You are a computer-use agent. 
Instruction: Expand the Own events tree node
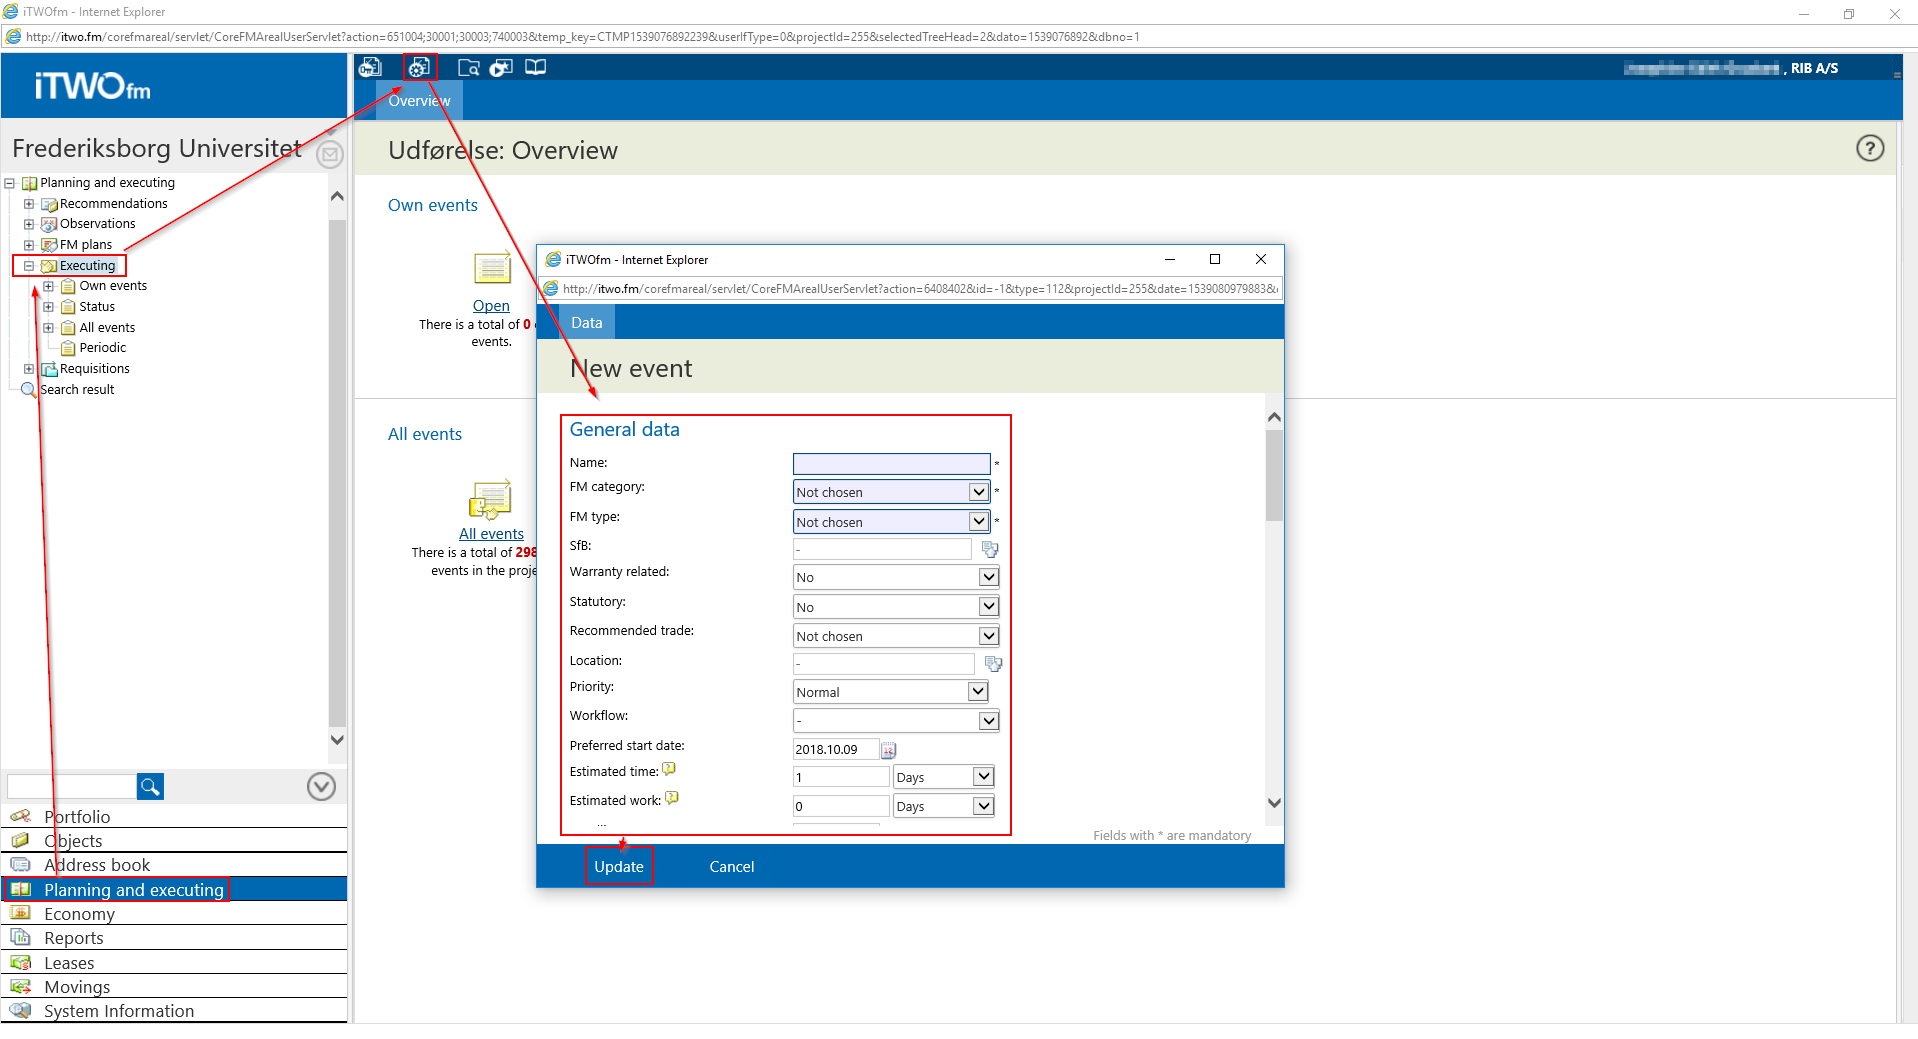(48, 286)
